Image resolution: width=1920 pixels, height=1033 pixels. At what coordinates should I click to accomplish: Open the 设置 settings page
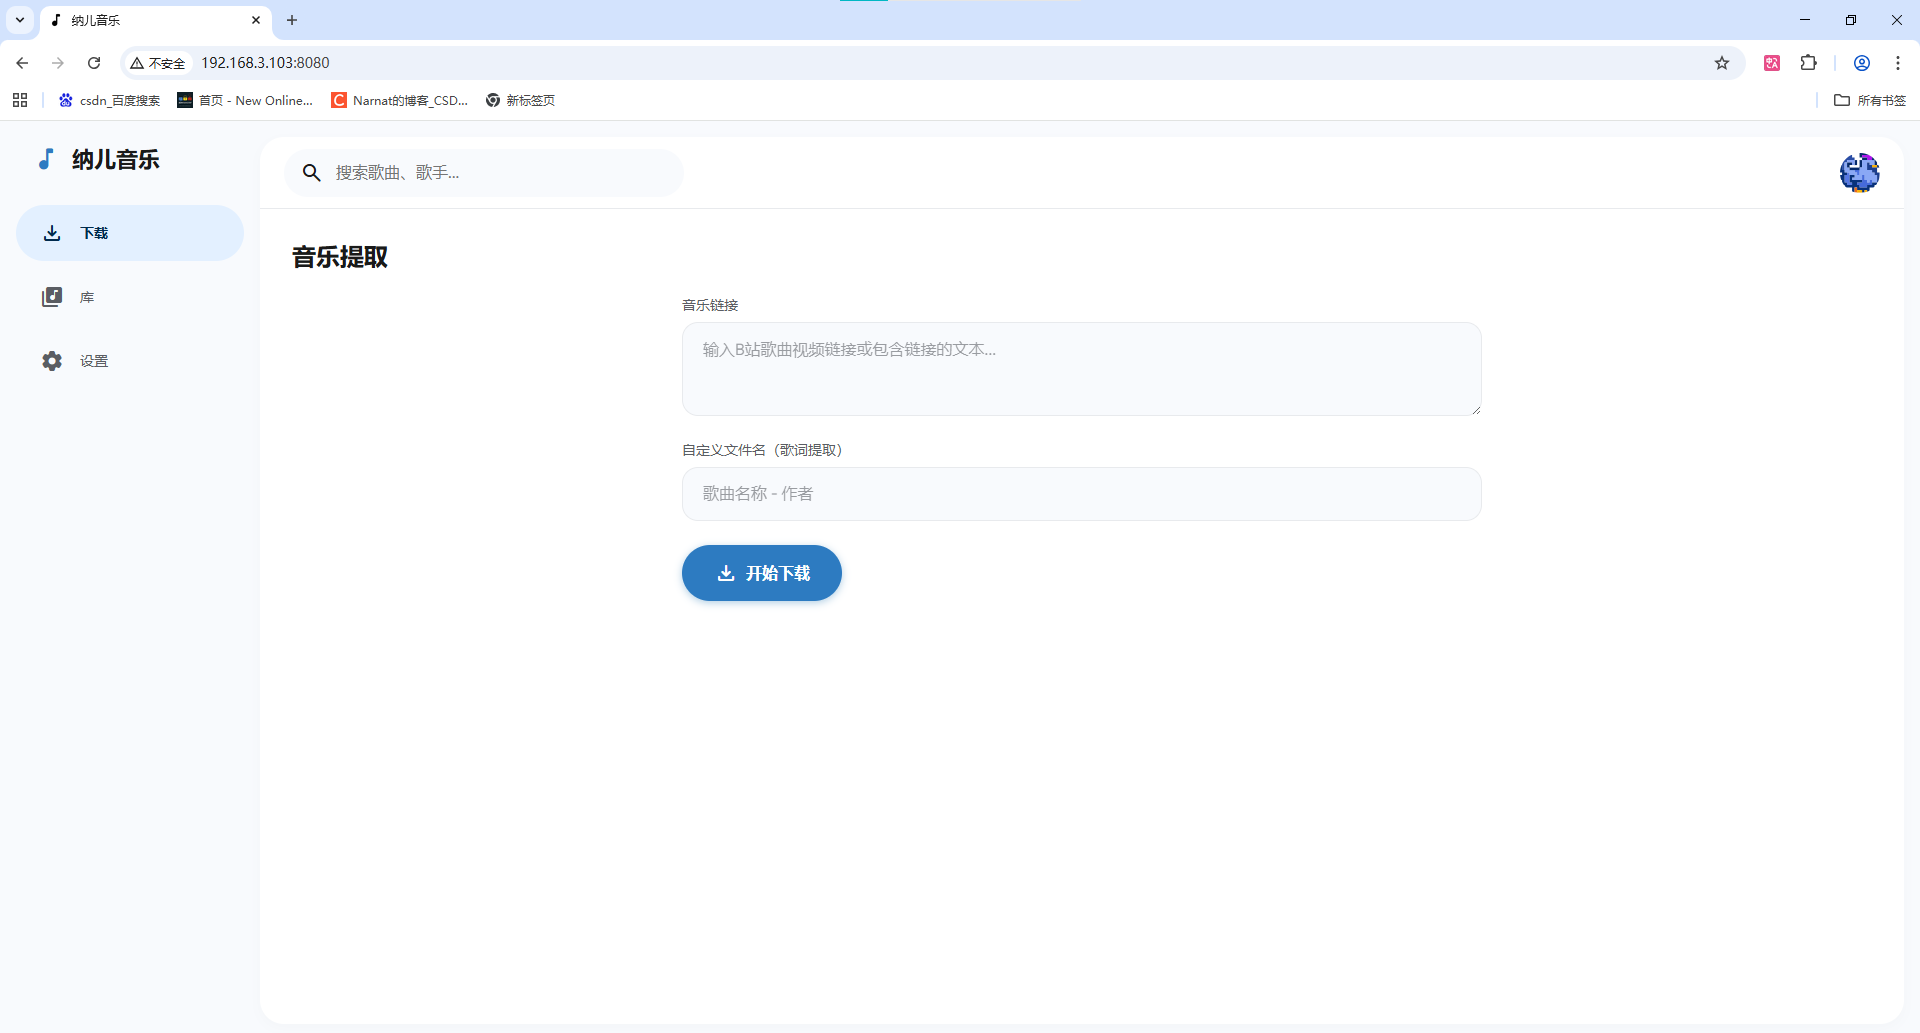130,361
